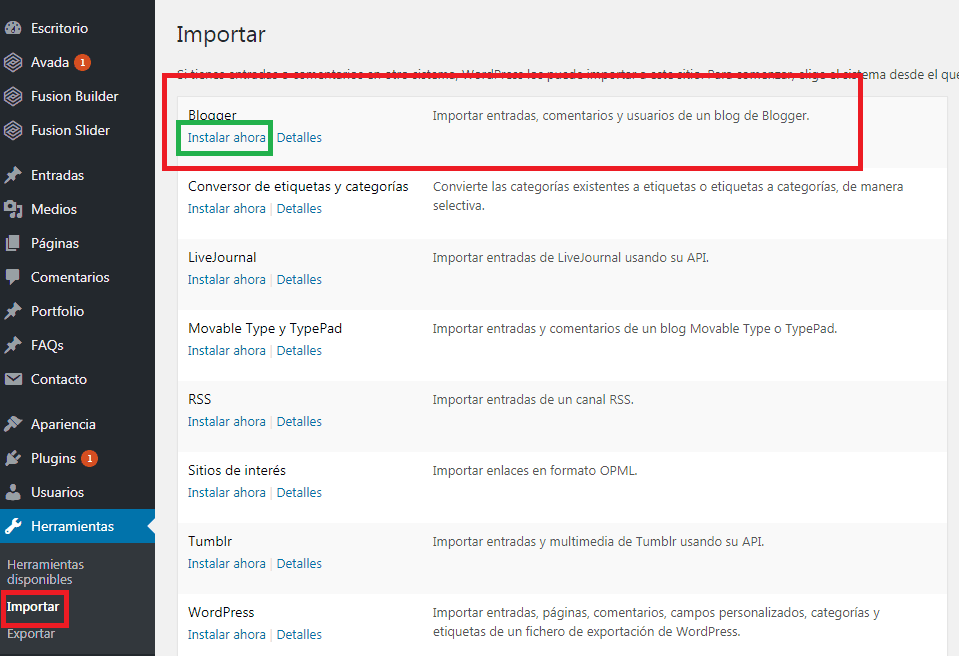View Detalles for Conversor de etiquetas
This screenshot has width=959, height=656.
coord(299,208)
